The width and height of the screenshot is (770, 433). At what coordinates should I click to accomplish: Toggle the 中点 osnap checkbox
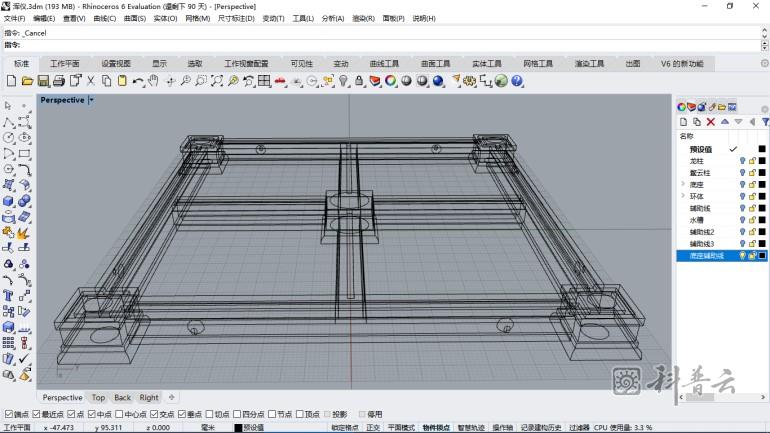[x=92, y=414]
